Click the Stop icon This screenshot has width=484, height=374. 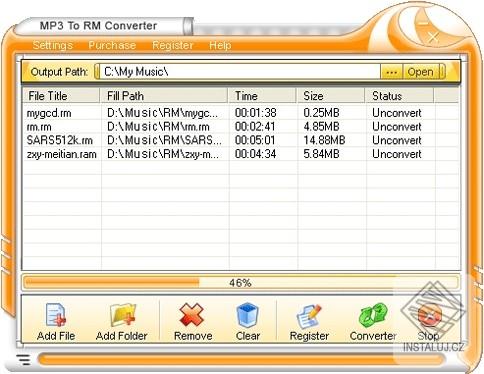click(430, 315)
